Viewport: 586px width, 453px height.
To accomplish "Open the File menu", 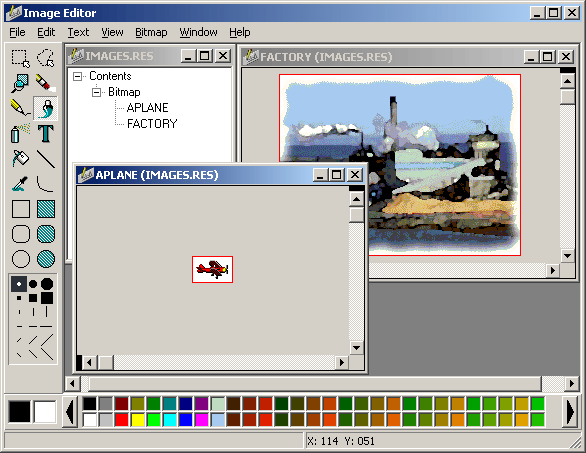I will 17,33.
